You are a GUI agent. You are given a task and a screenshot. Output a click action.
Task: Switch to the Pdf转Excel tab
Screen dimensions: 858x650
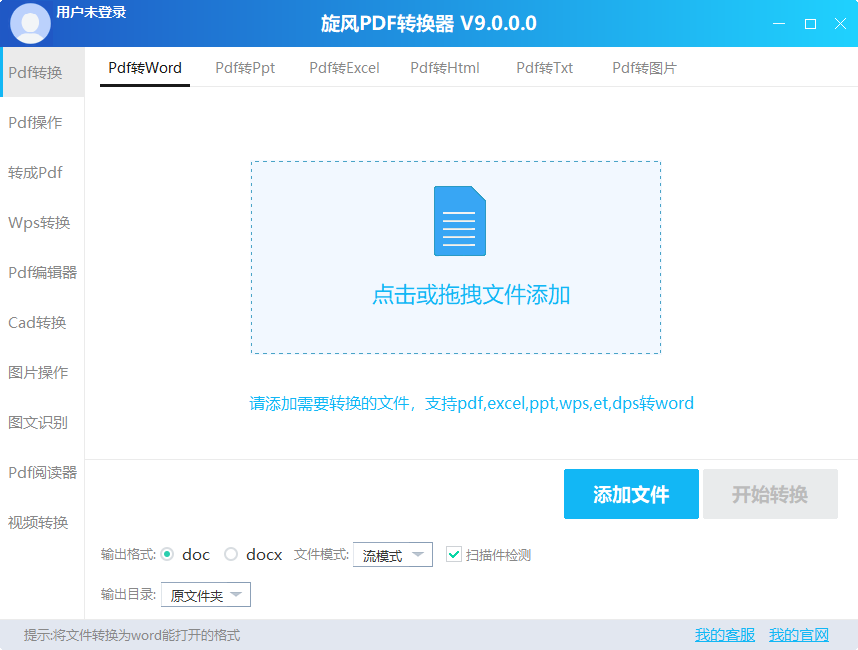click(x=344, y=68)
